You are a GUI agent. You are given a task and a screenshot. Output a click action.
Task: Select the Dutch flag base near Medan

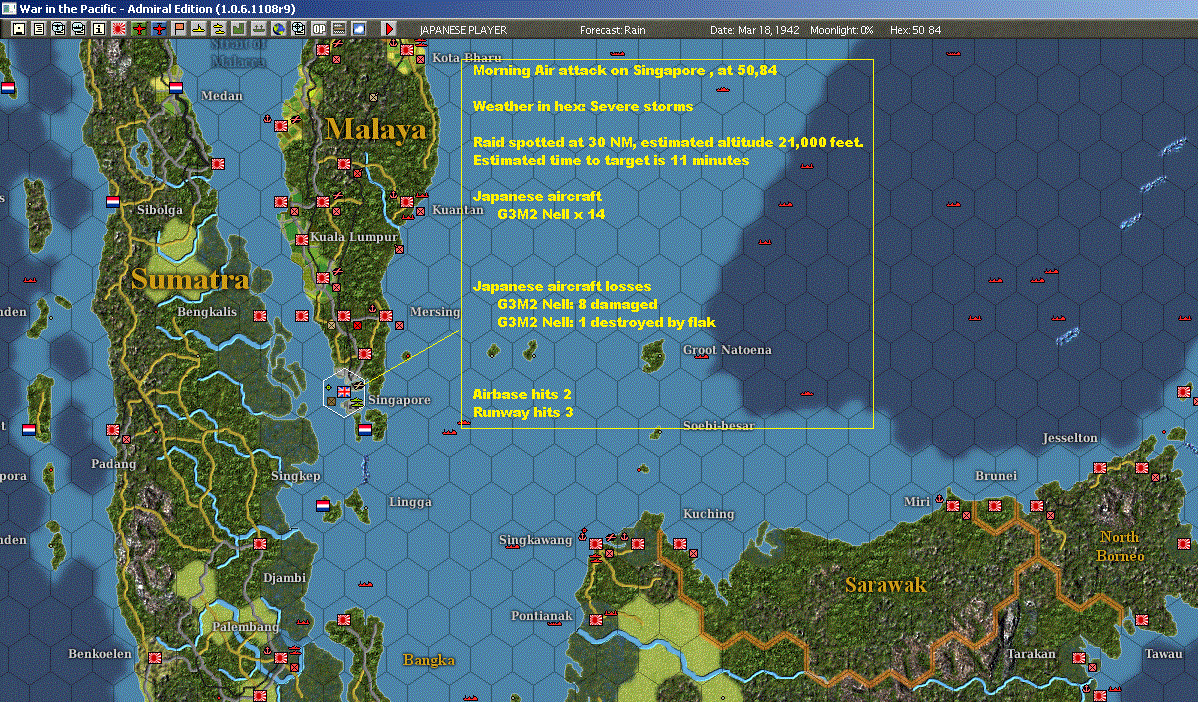pyautogui.click(x=176, y=87)
